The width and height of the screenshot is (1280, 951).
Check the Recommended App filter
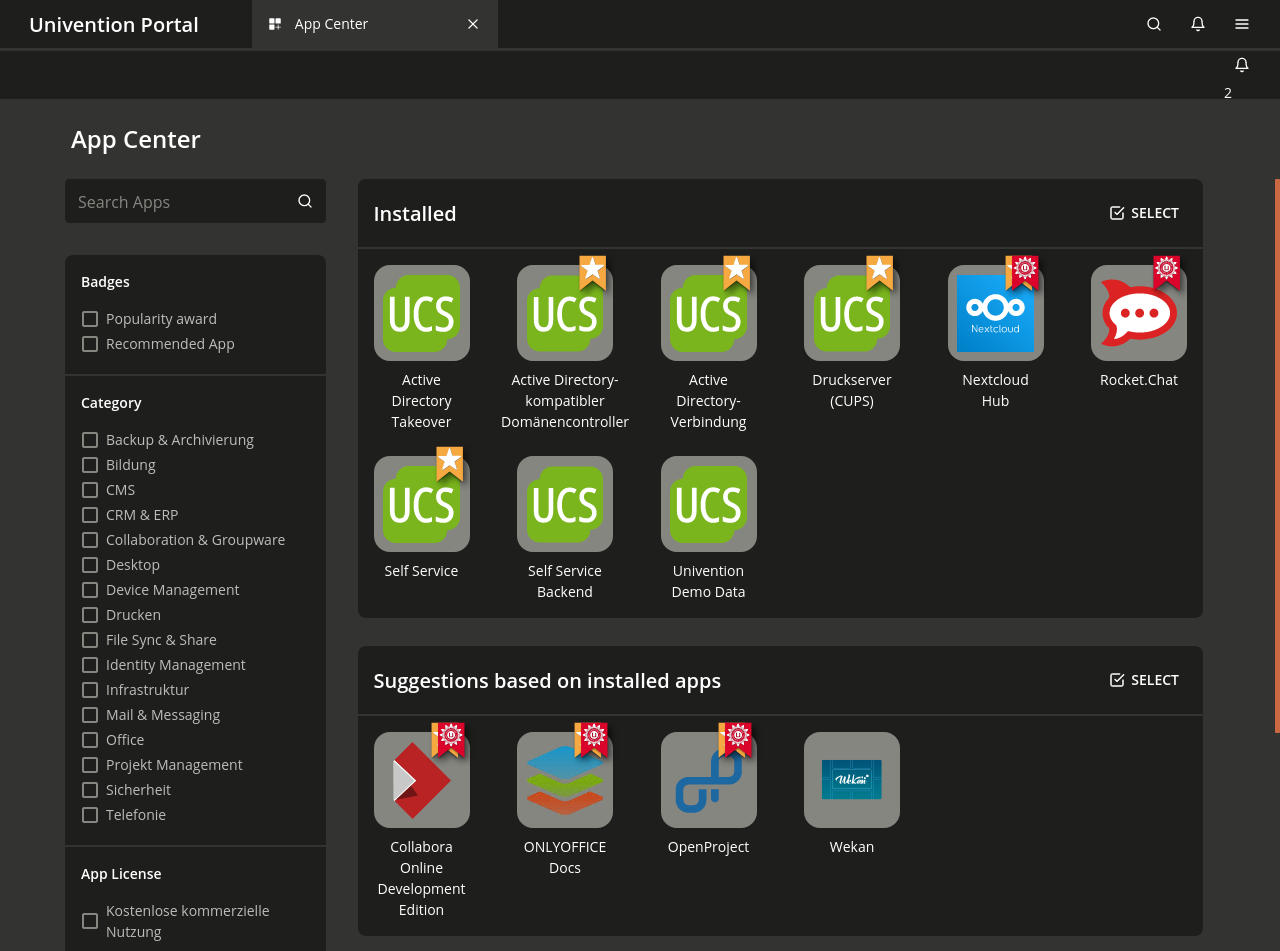coord(90,344)
